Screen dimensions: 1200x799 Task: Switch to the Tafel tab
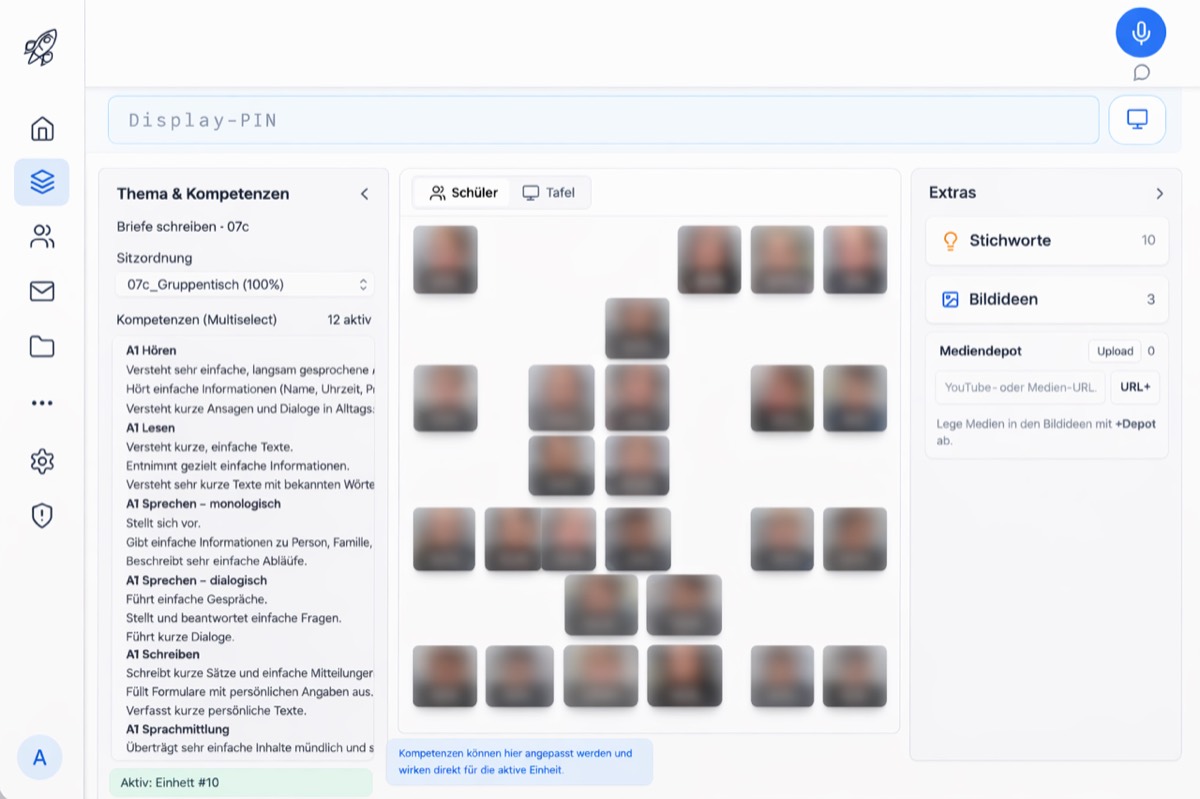click(549, 193)
